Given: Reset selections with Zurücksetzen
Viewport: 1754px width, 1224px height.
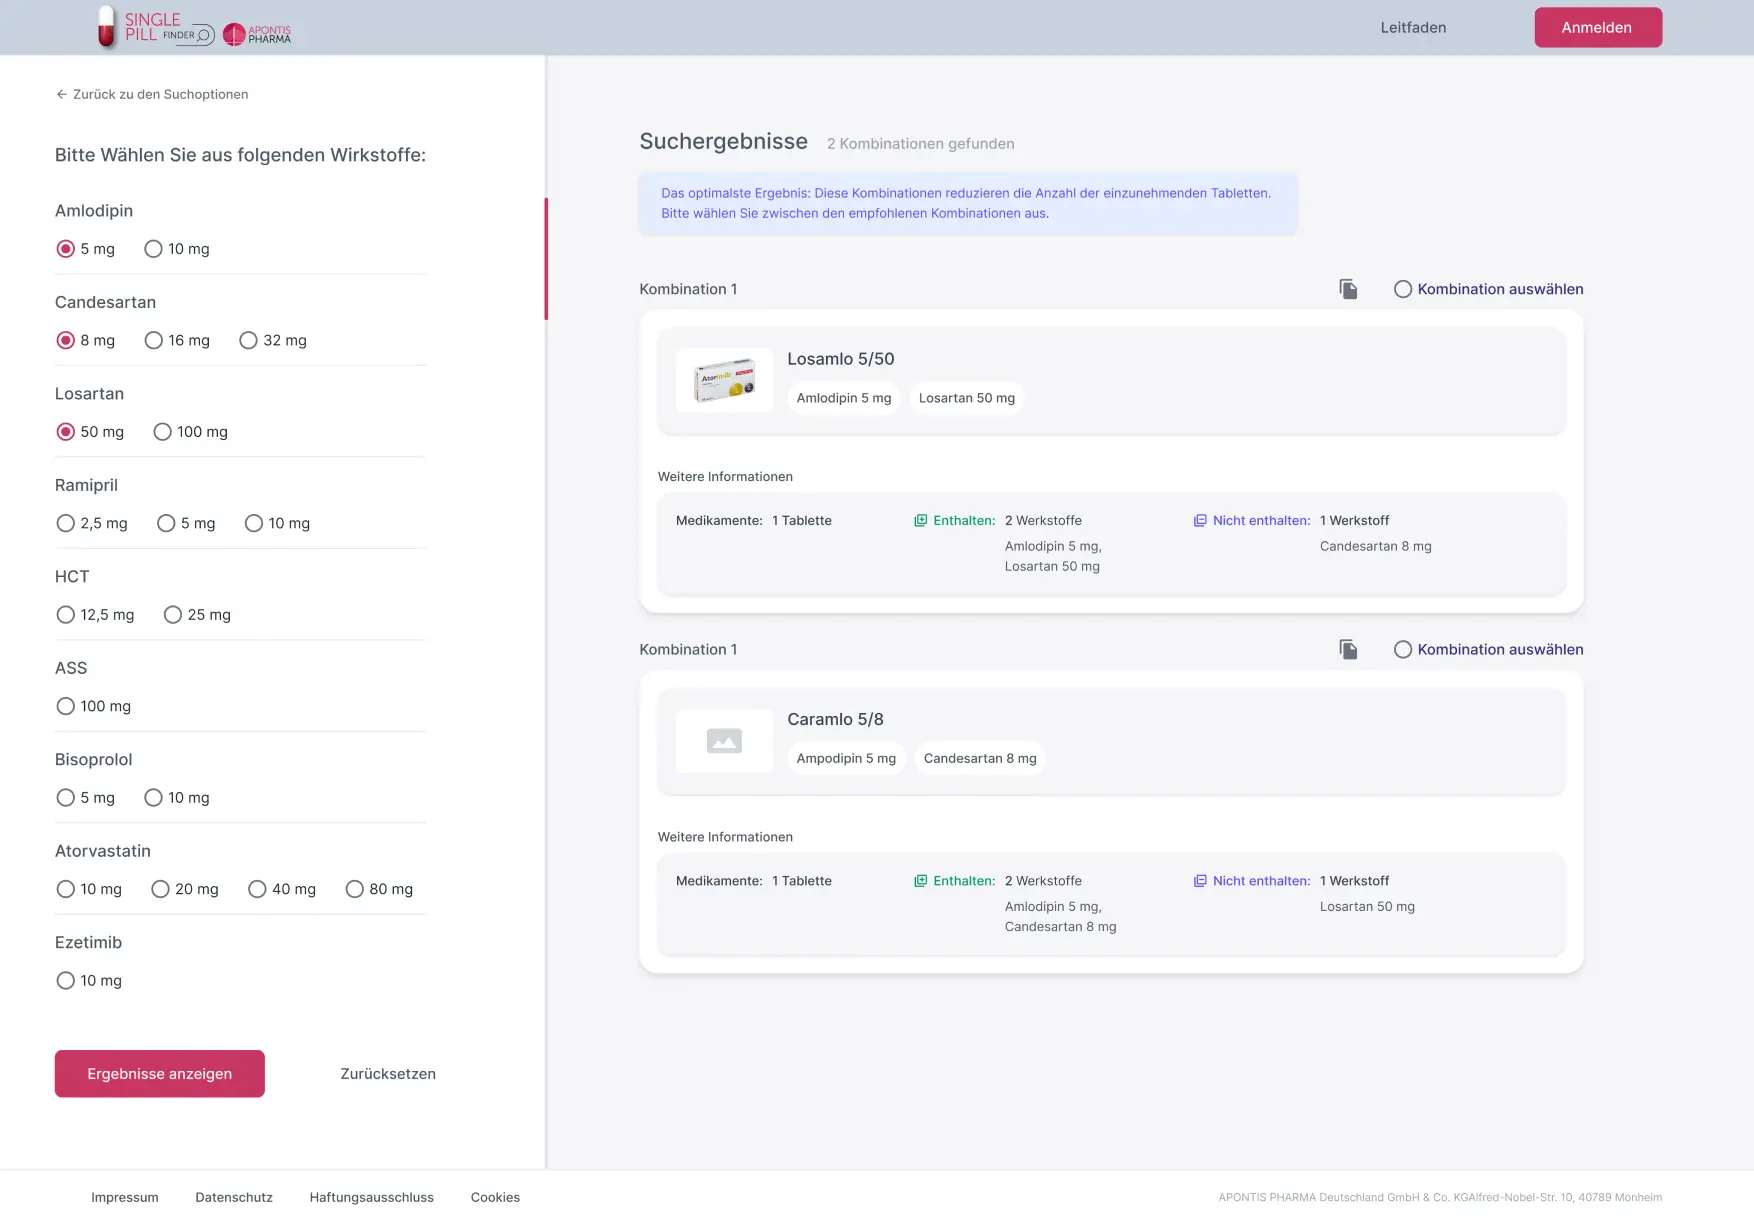Looking at the screenshot, I should pyautogui.click(x=388, y=1074).
